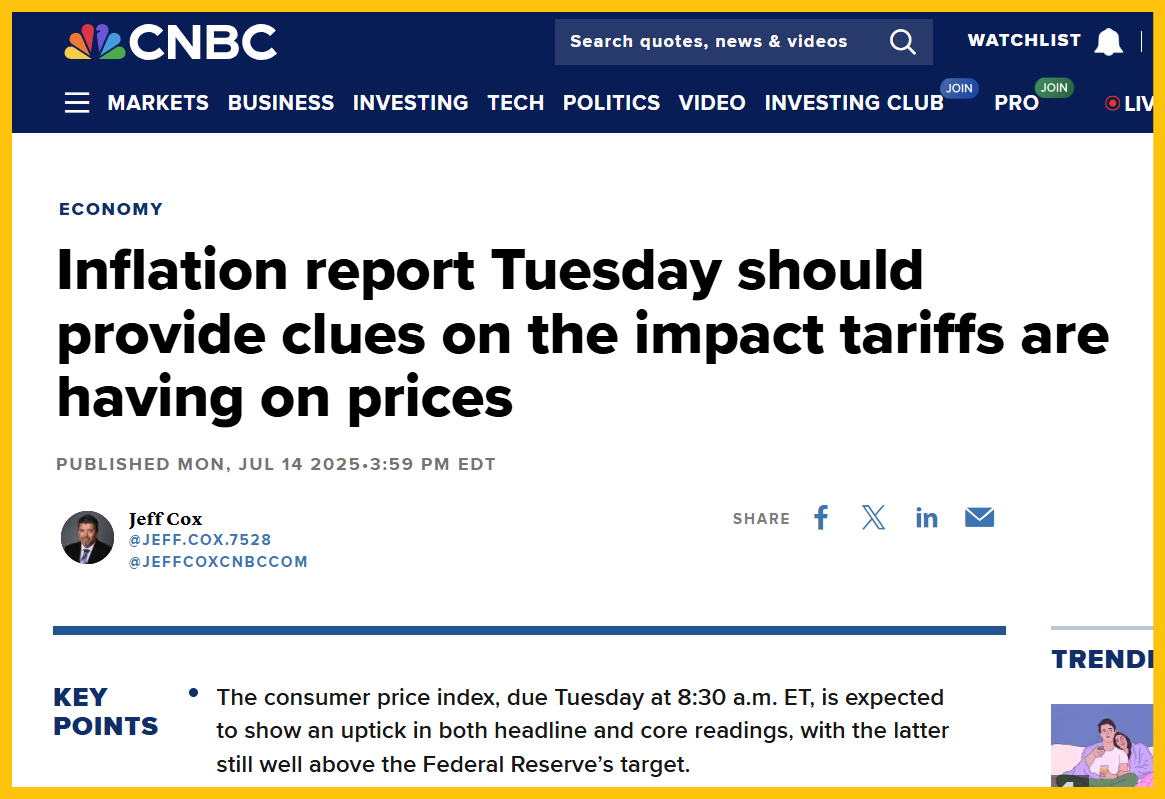
Task: Open the hamburger navigation menu
Action: 77,103
